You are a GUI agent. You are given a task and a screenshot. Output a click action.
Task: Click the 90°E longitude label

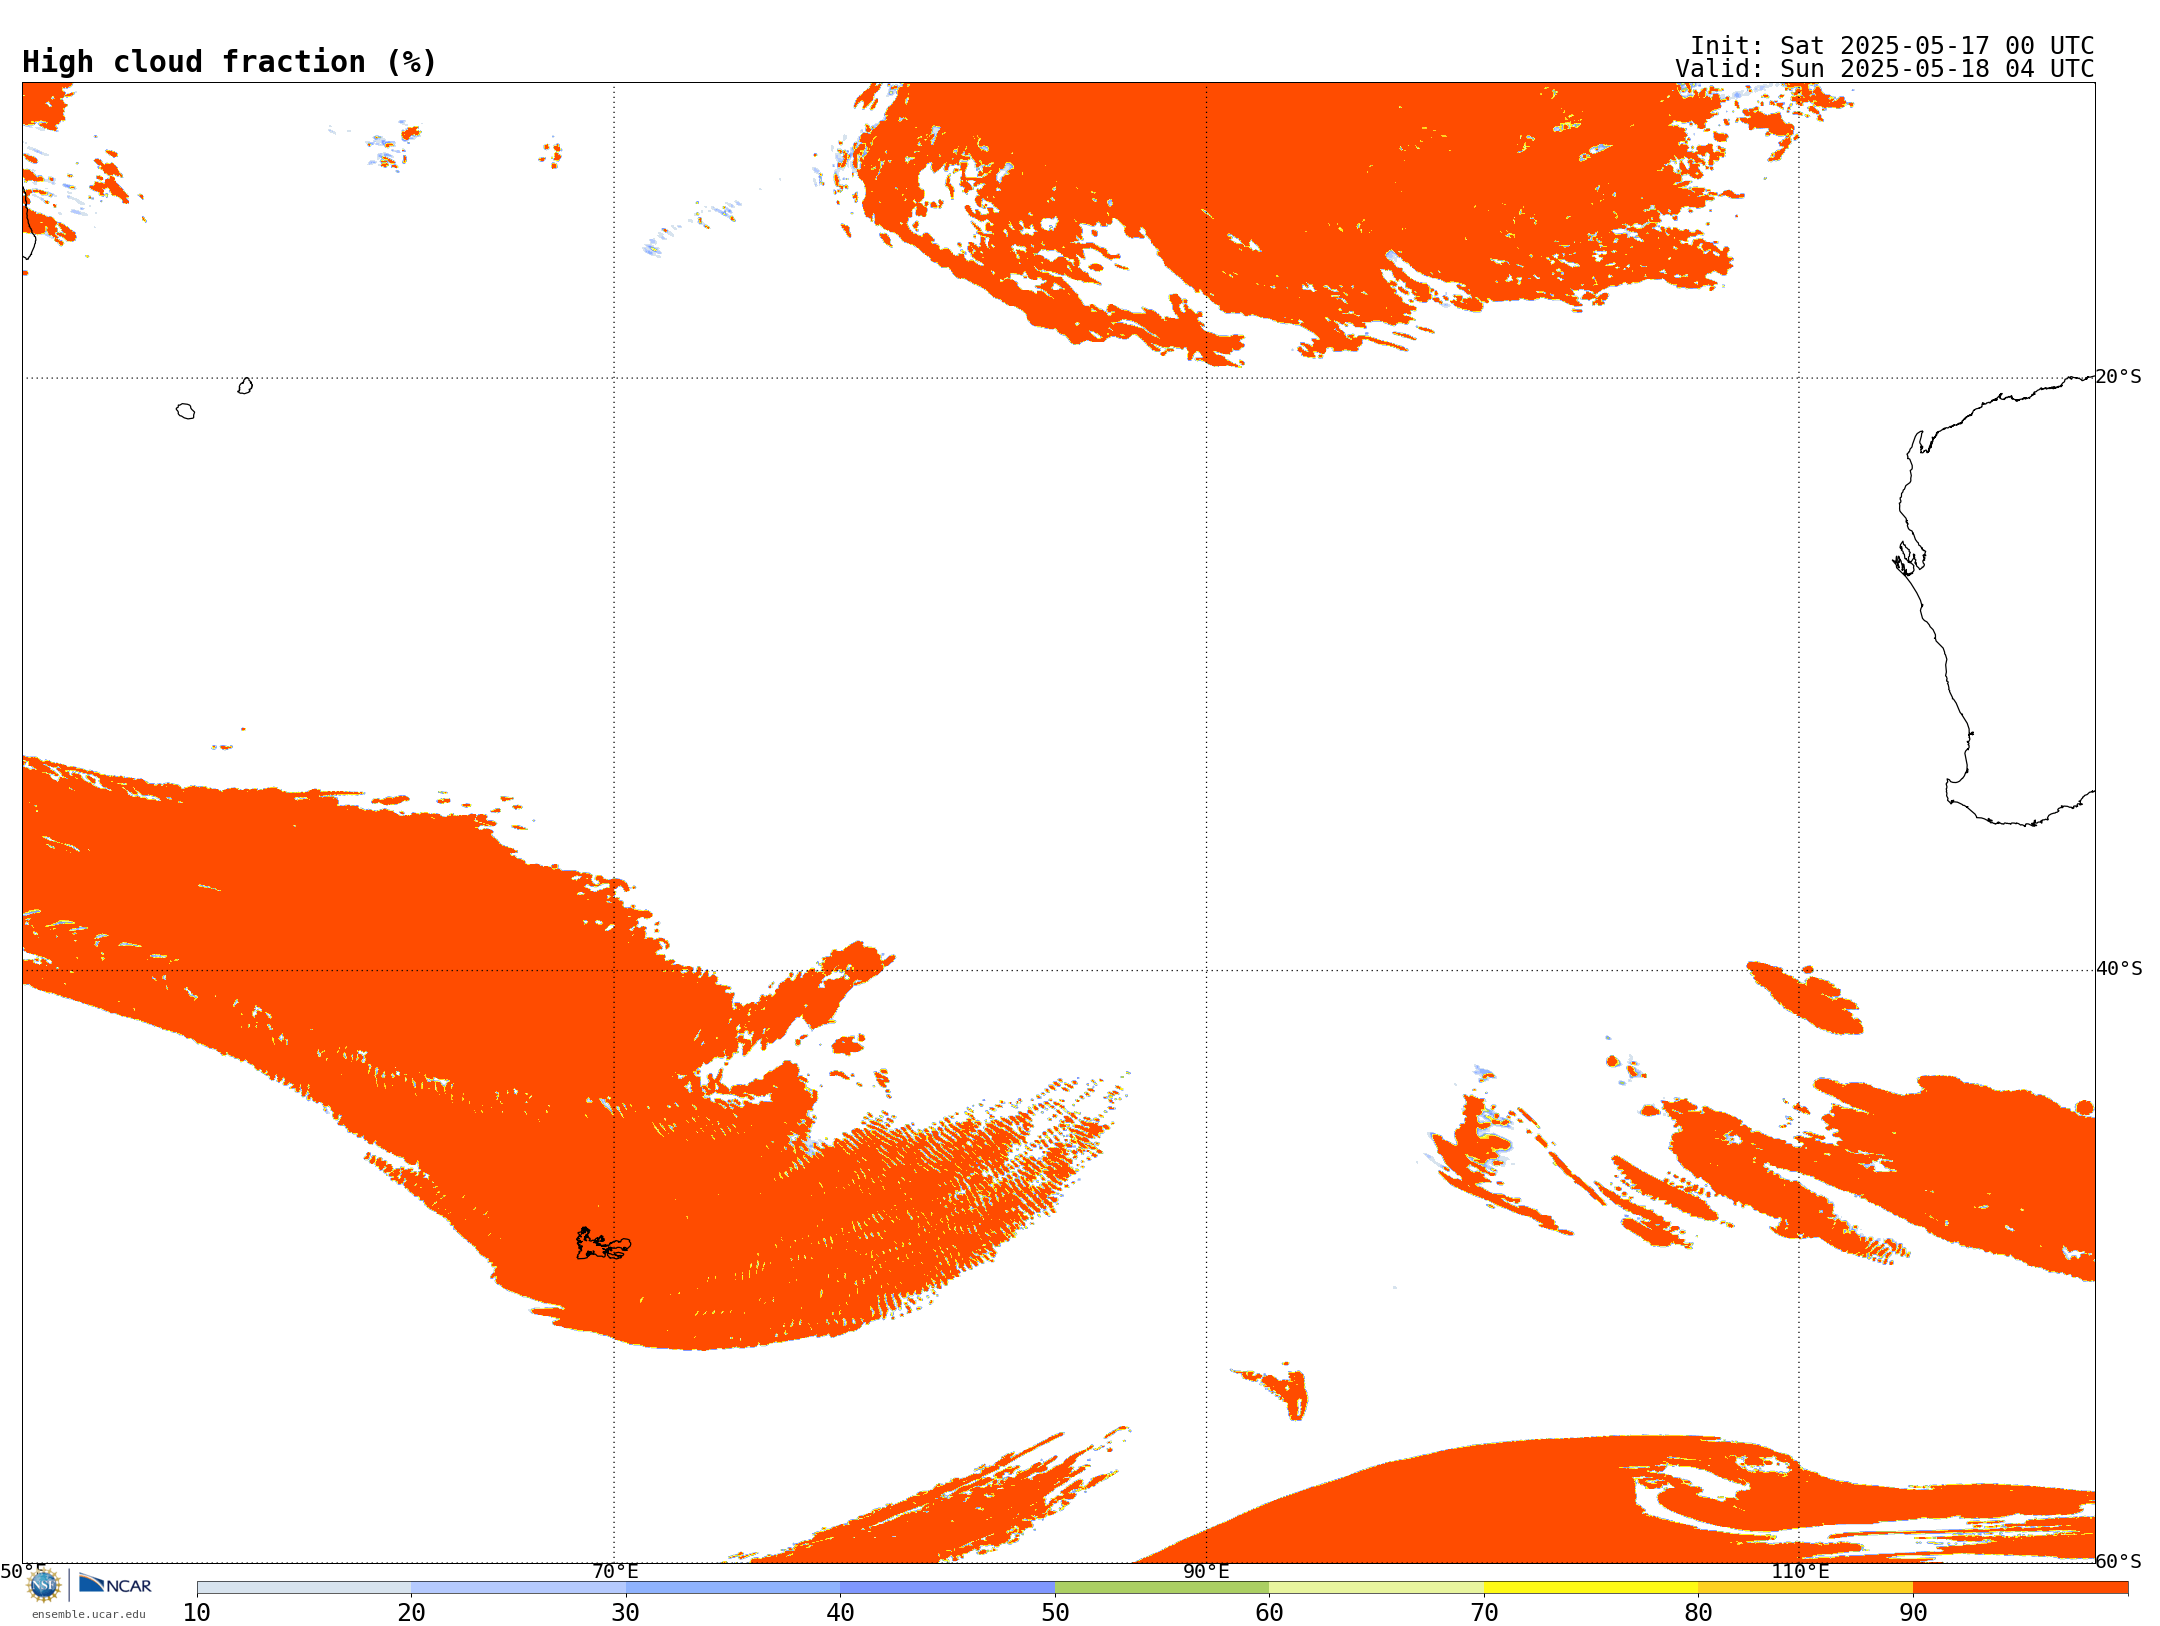1206,1571
